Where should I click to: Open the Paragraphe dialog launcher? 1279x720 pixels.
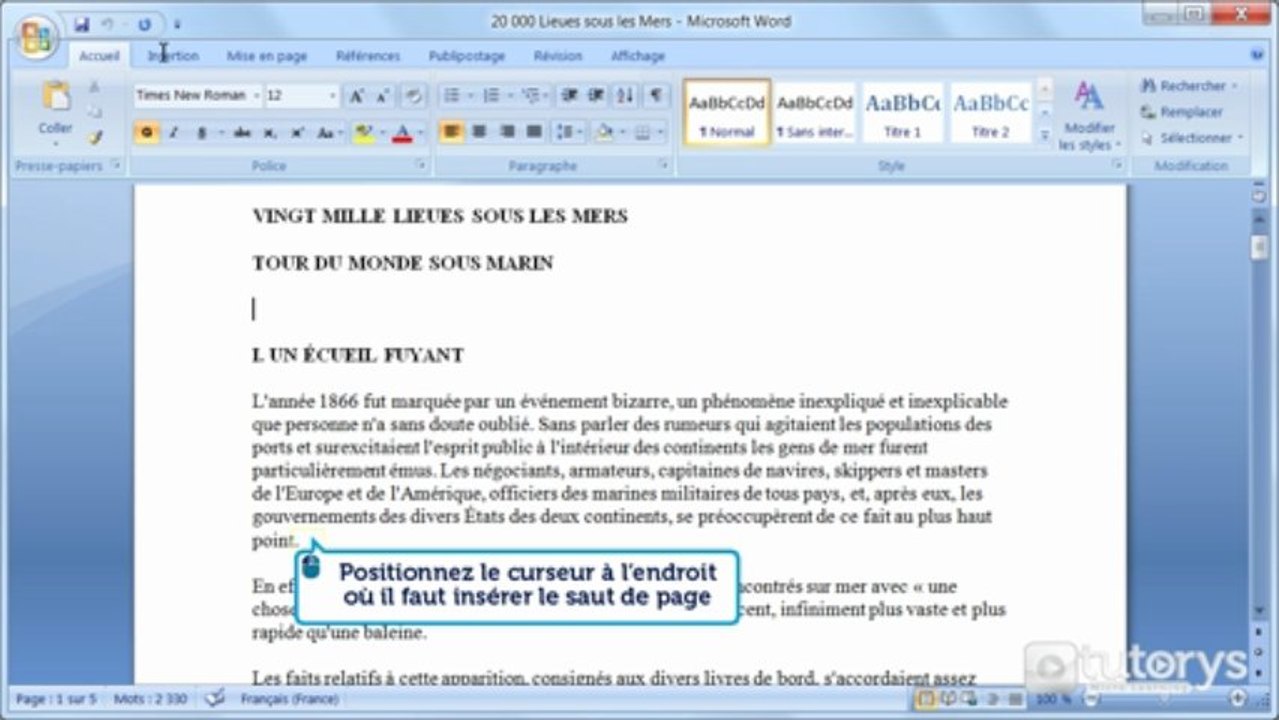point(663,165)
